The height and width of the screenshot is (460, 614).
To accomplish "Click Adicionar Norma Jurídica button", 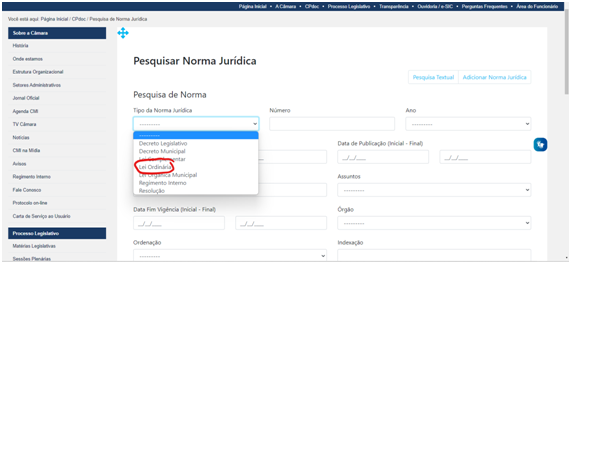I will point(494,77).
